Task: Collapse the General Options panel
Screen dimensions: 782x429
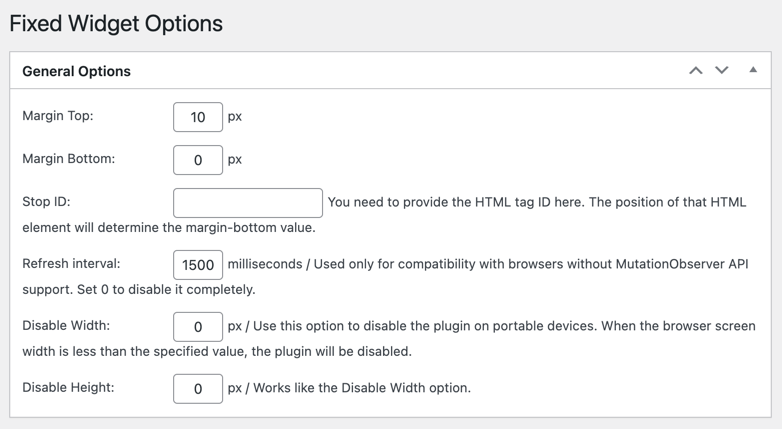Action: (753, 71)
